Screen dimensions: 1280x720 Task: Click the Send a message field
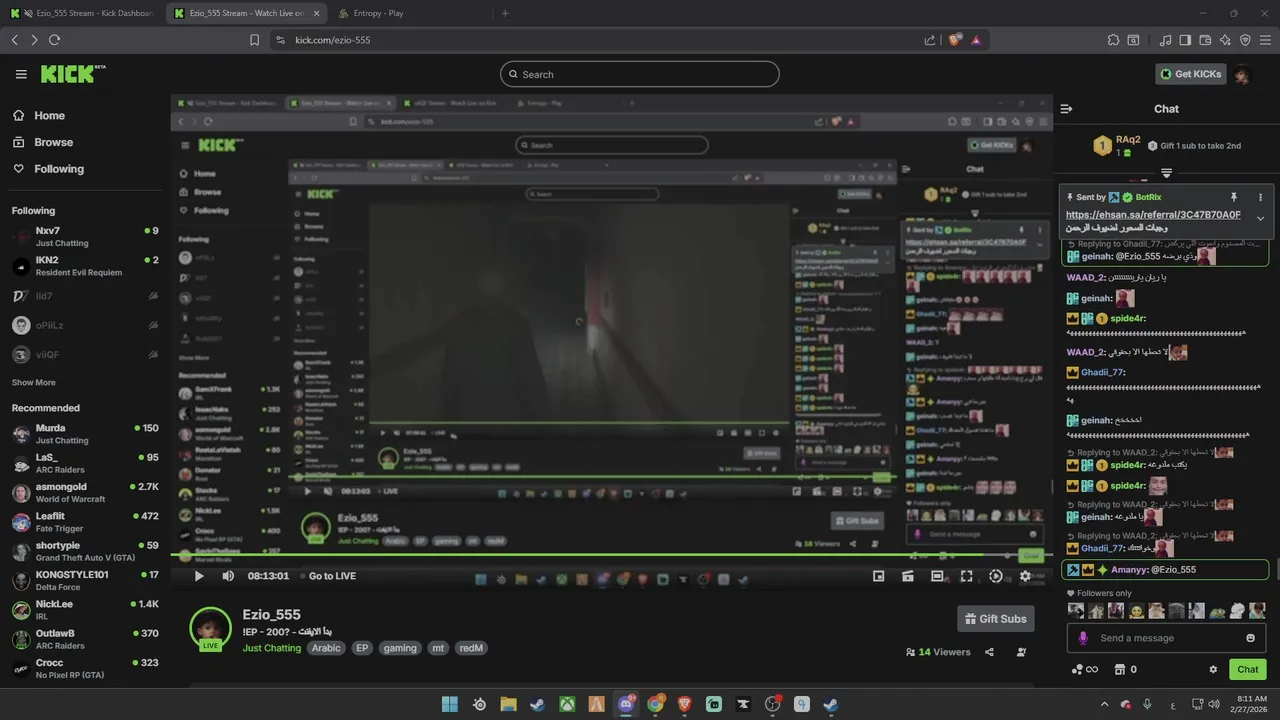pyautogui.click(x=1166, y=638)
